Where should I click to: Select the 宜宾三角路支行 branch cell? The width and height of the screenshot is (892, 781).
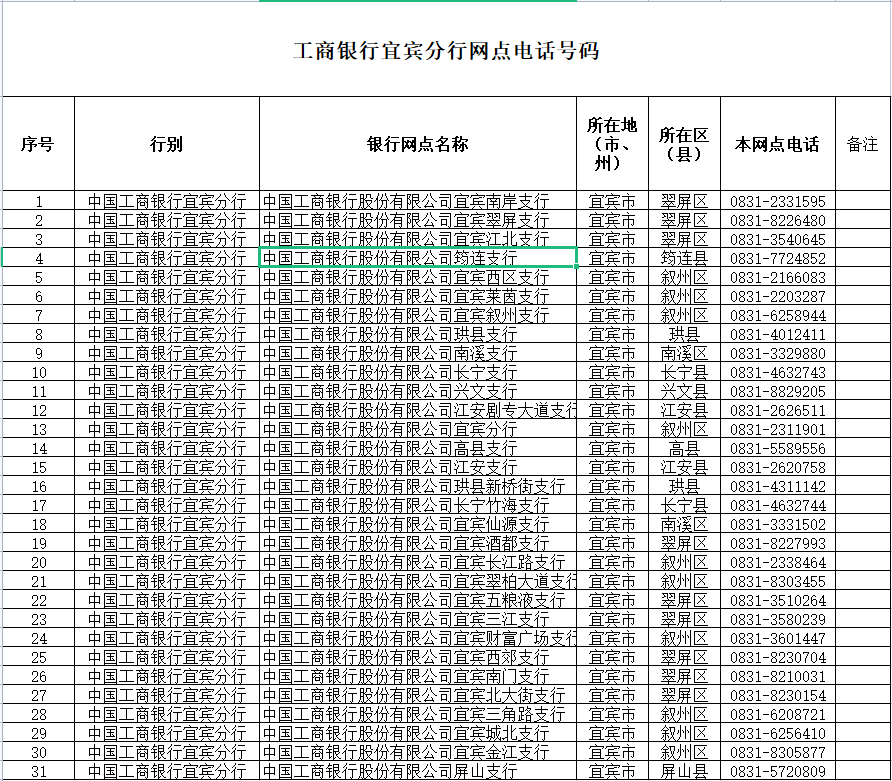pos(418,714)
